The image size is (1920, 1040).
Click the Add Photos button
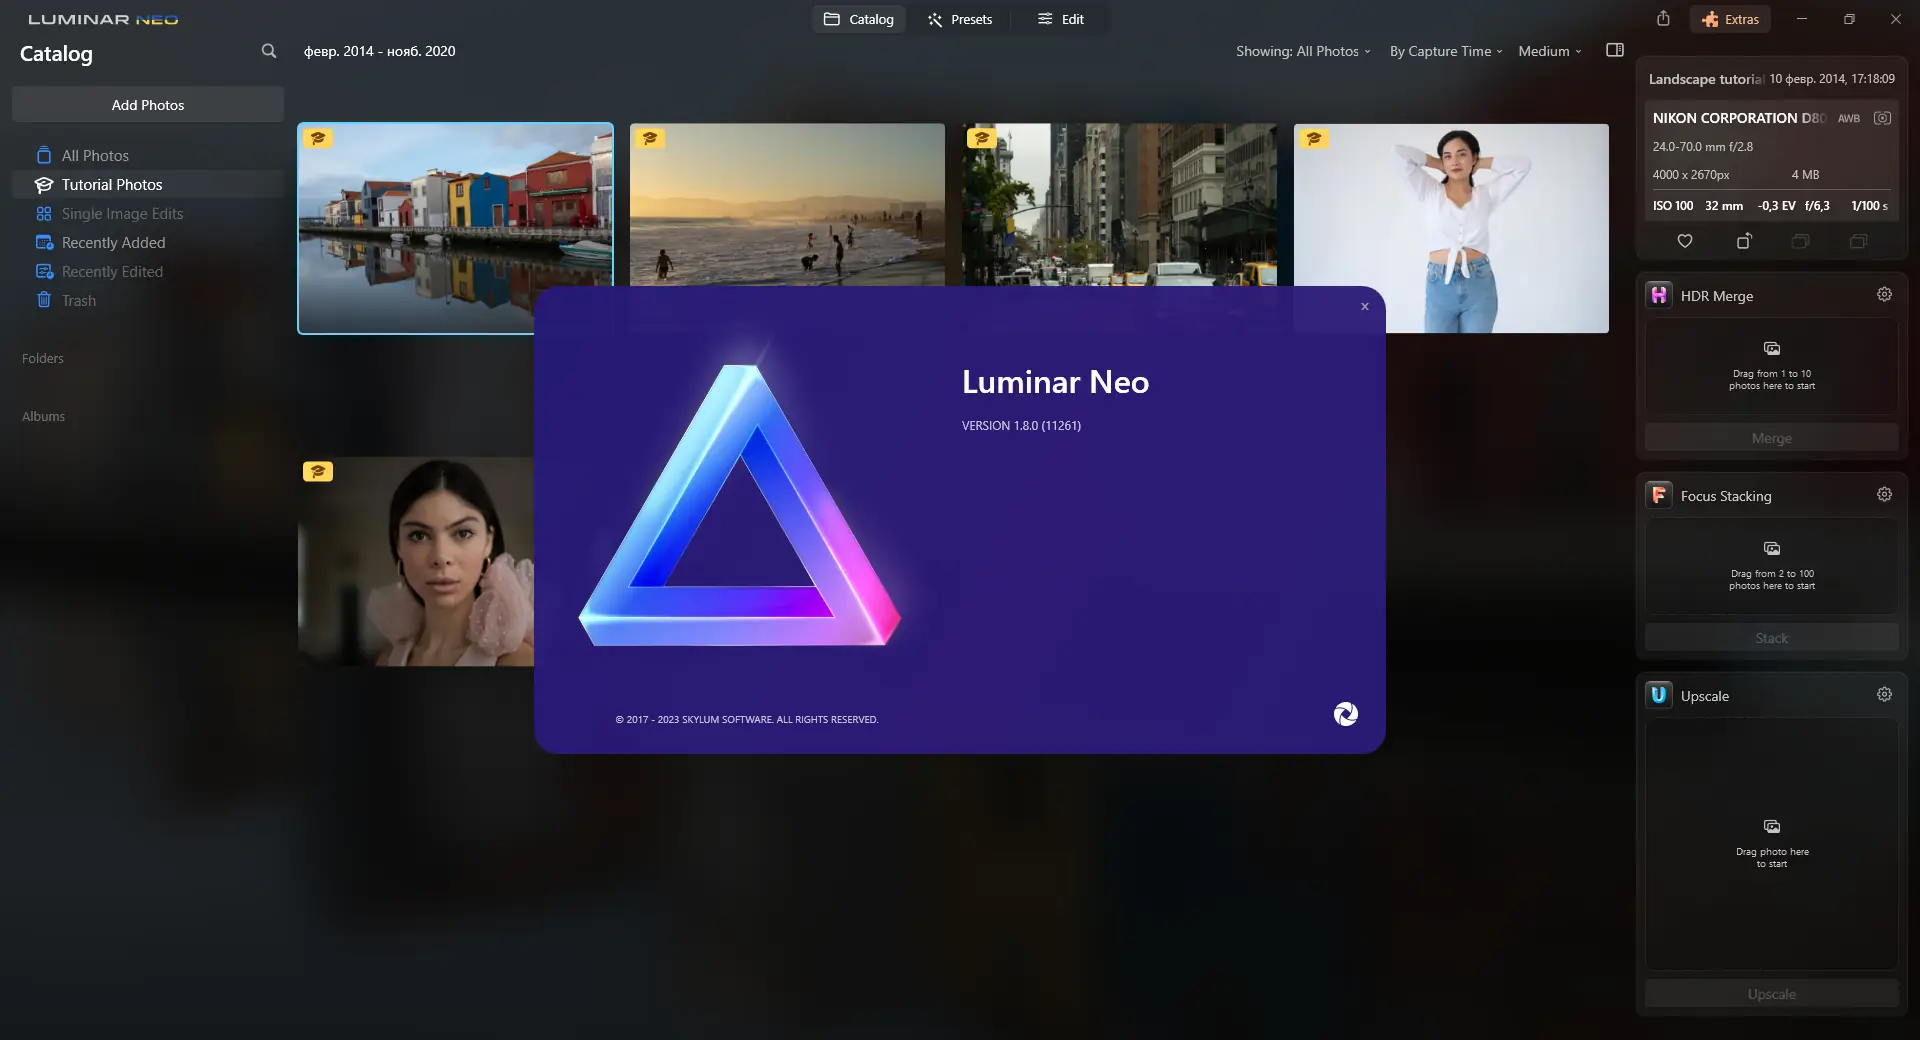pos(148,105)
